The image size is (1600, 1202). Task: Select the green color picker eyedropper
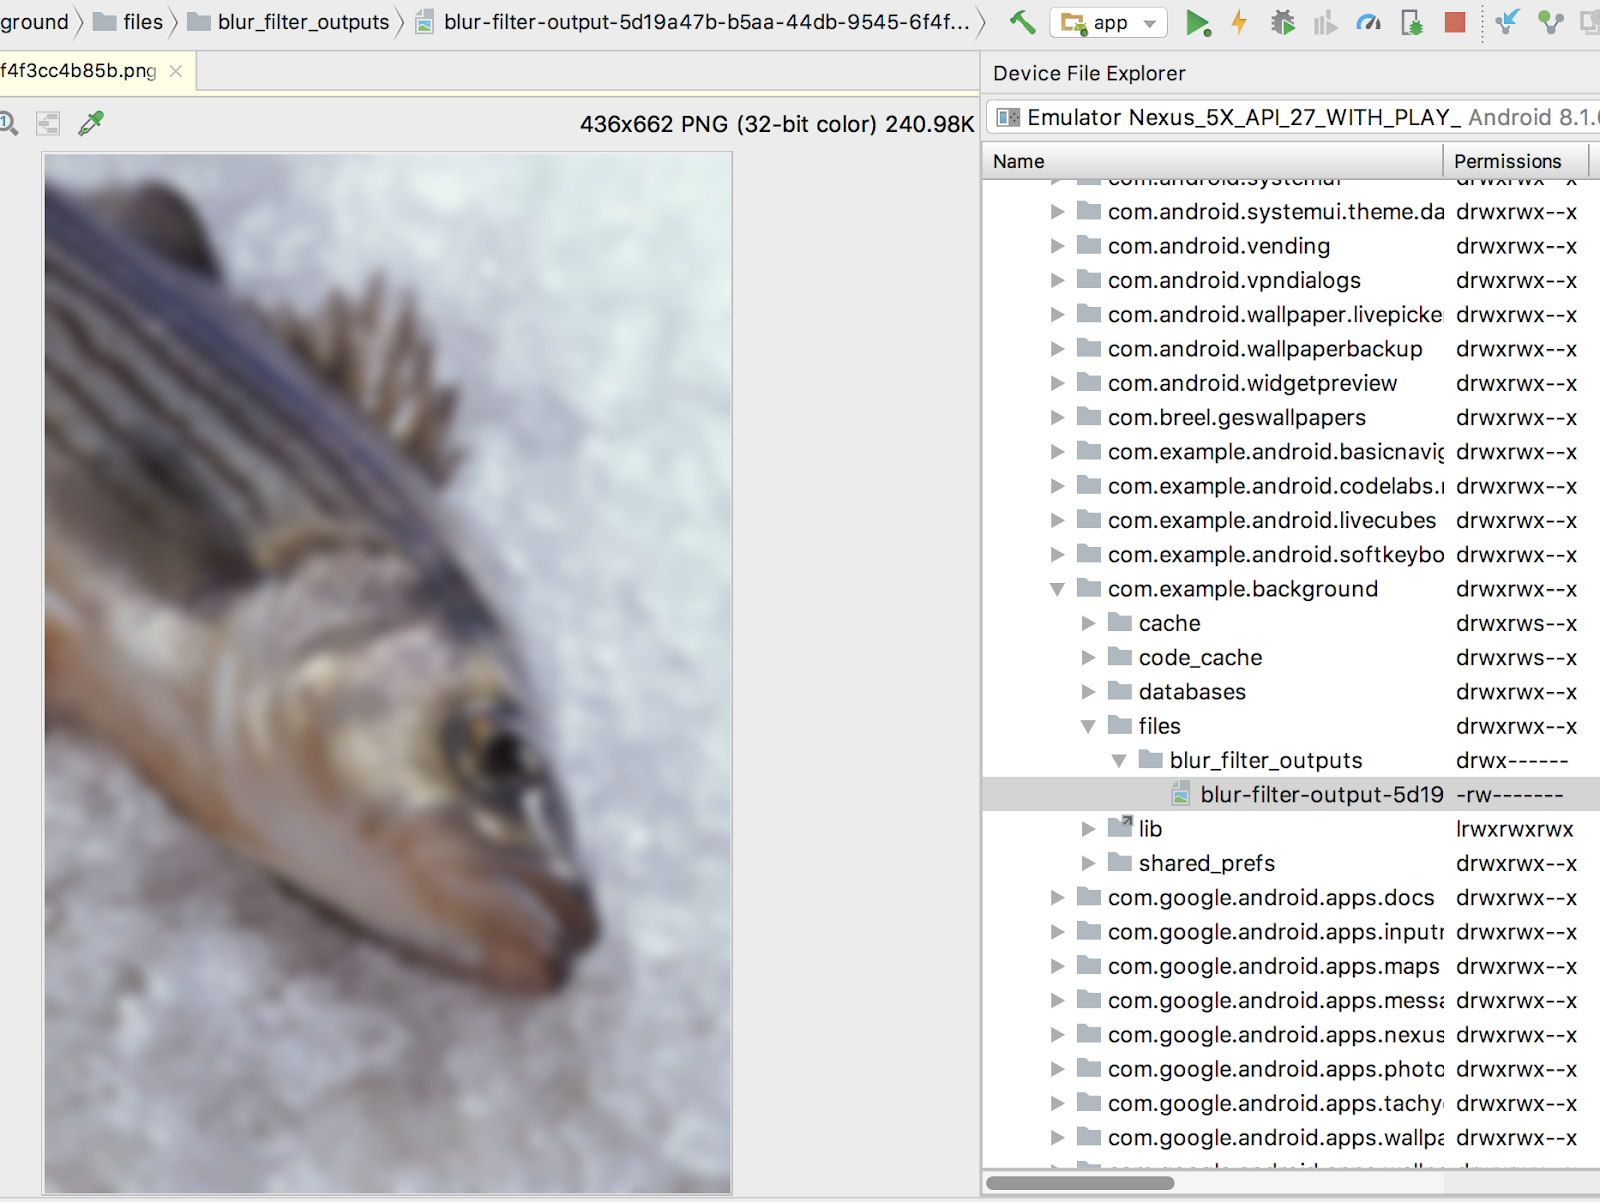(x=91, y=123)
